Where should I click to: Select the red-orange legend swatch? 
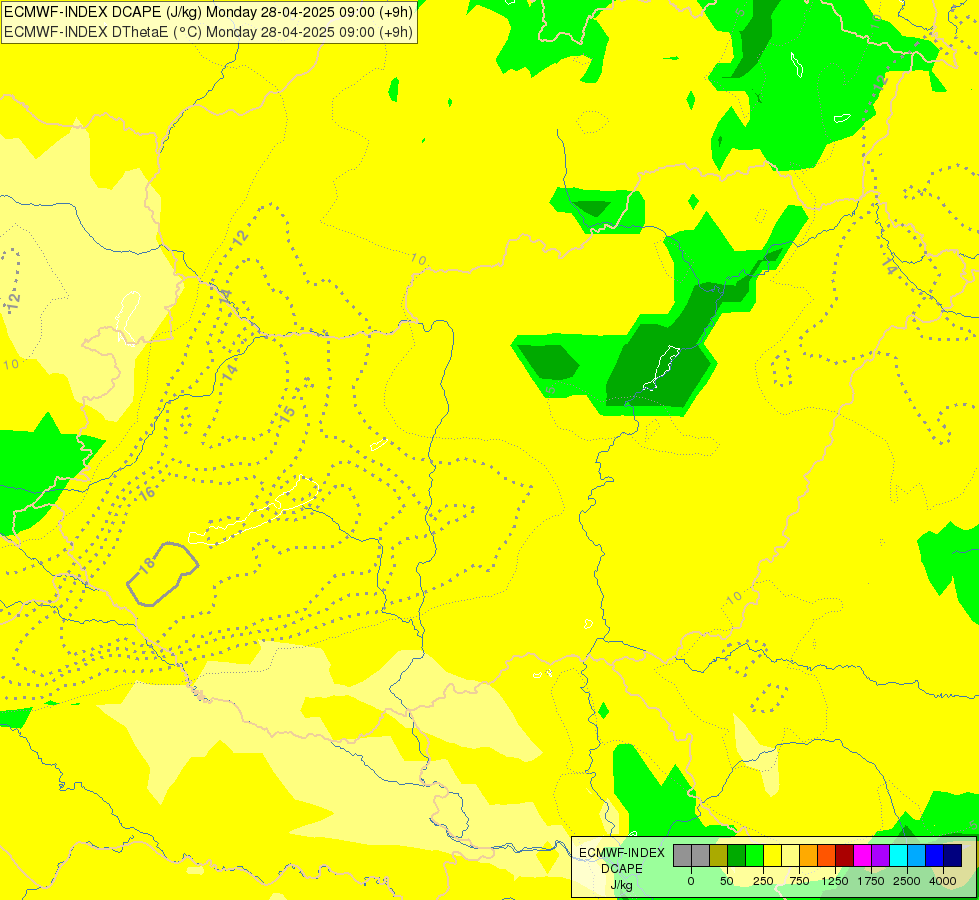pos(827,855)
